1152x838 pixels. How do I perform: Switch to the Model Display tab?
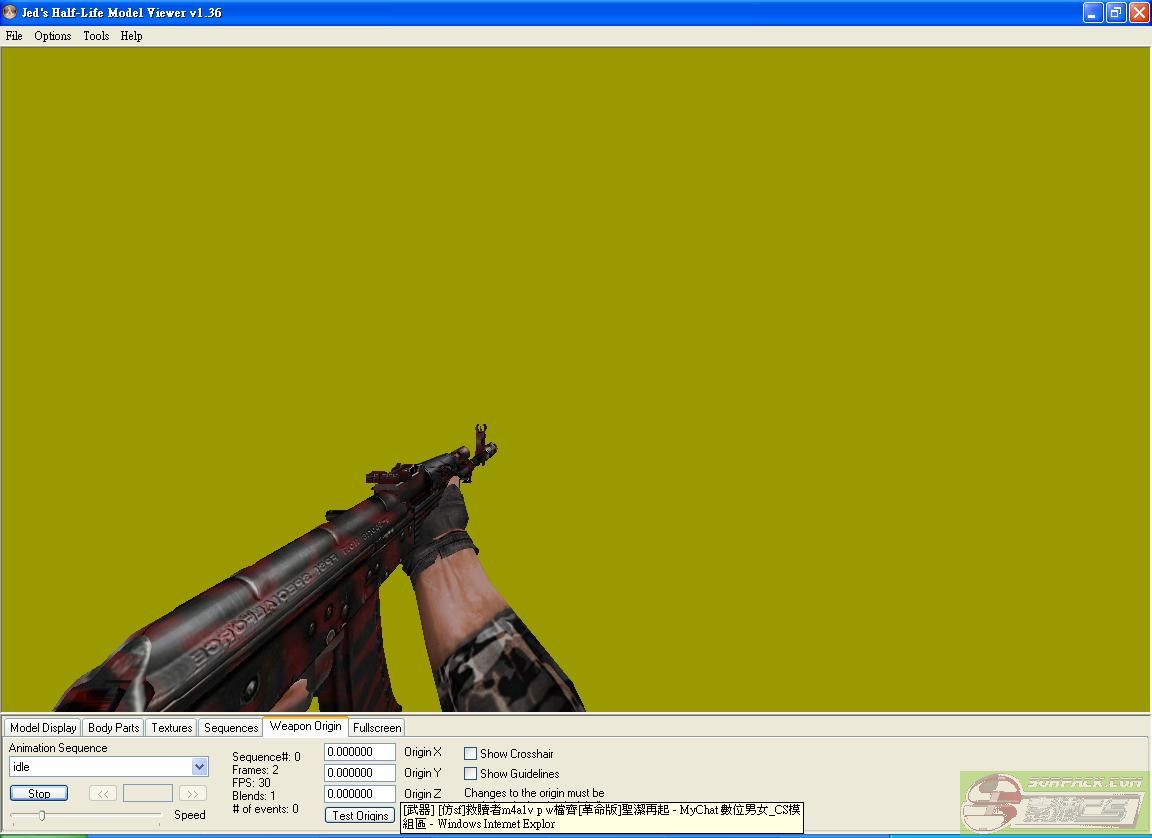coord(43,727)
